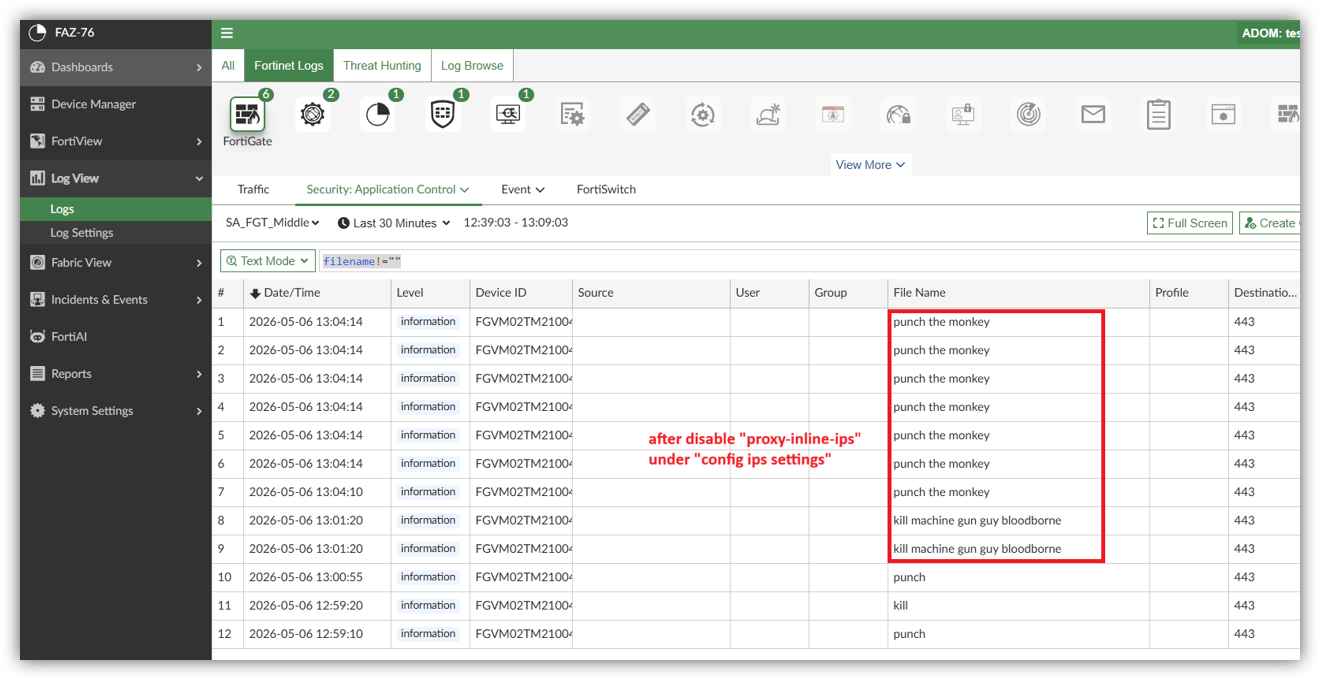The image size is (1320, 680).
Task: Select the Traffic log tab
Action: 253,189
